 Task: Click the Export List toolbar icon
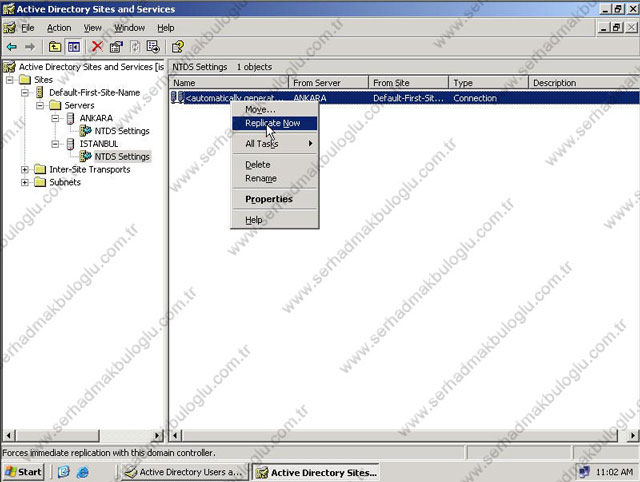[153, 47]
